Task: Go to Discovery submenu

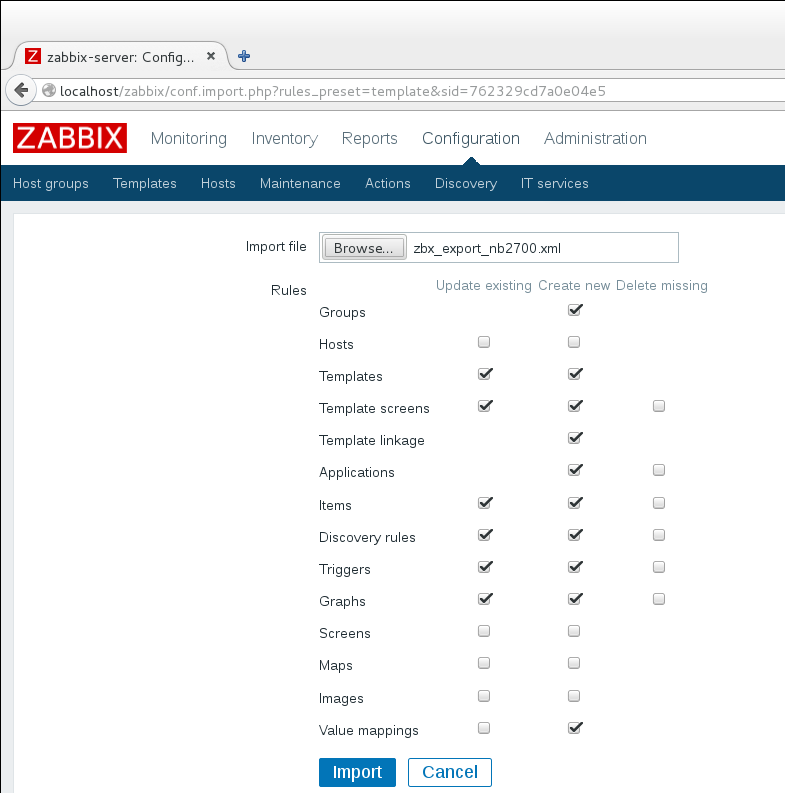Action: [466, 183]
